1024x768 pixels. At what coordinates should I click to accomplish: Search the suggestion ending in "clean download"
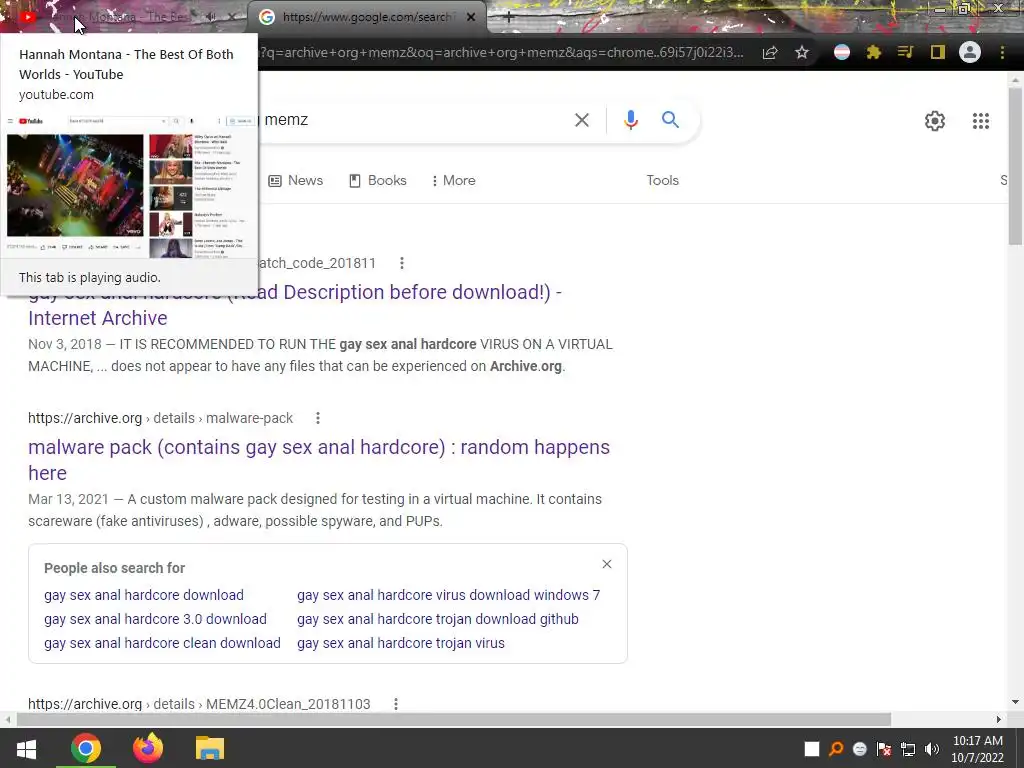pos(162,643)
